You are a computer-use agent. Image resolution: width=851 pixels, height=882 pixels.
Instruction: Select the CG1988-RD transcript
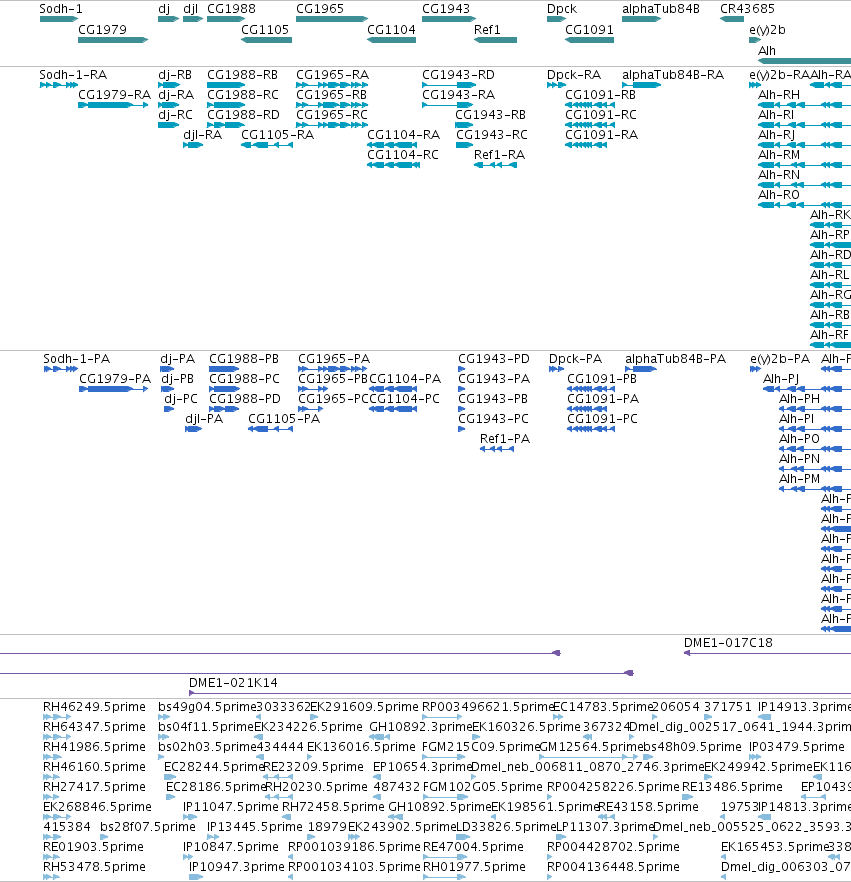click(226, 125)
